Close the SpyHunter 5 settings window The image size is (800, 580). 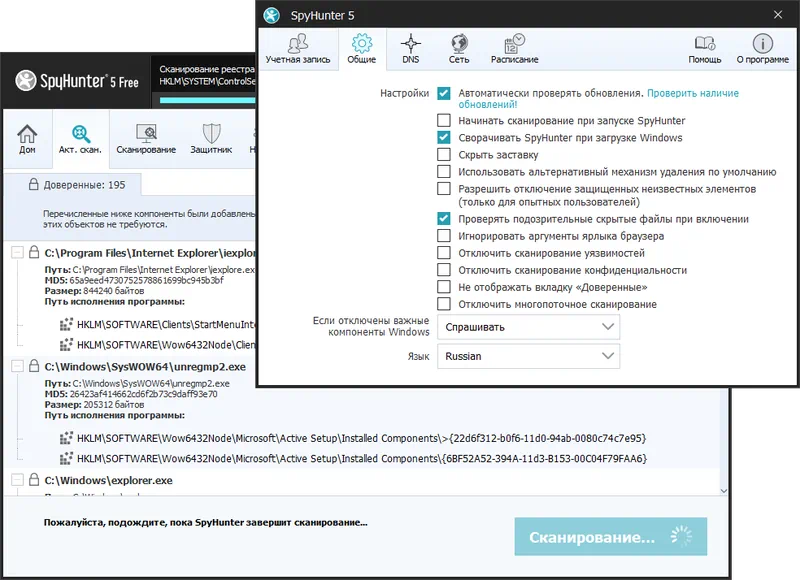pos(778,15)
